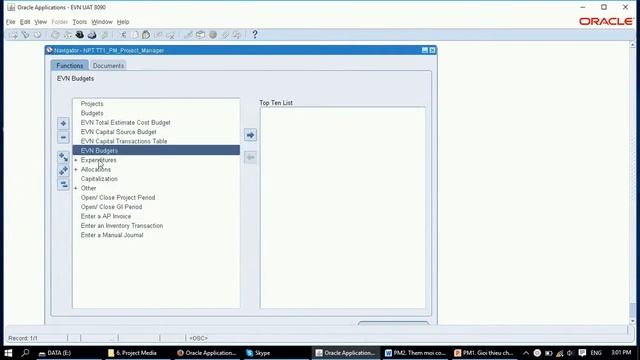Select EVN Total Estimate Cost Budget
Image resolution: width=640 pixels, height=360 pixels.
(x=125, y=123)
